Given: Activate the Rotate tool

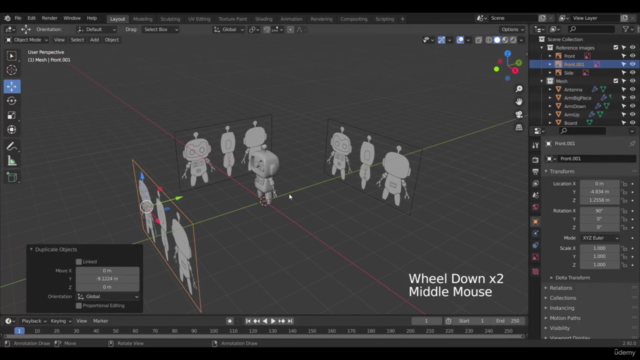Looking at the screenshot, I should pyautogui.click(x=11, y=100).
